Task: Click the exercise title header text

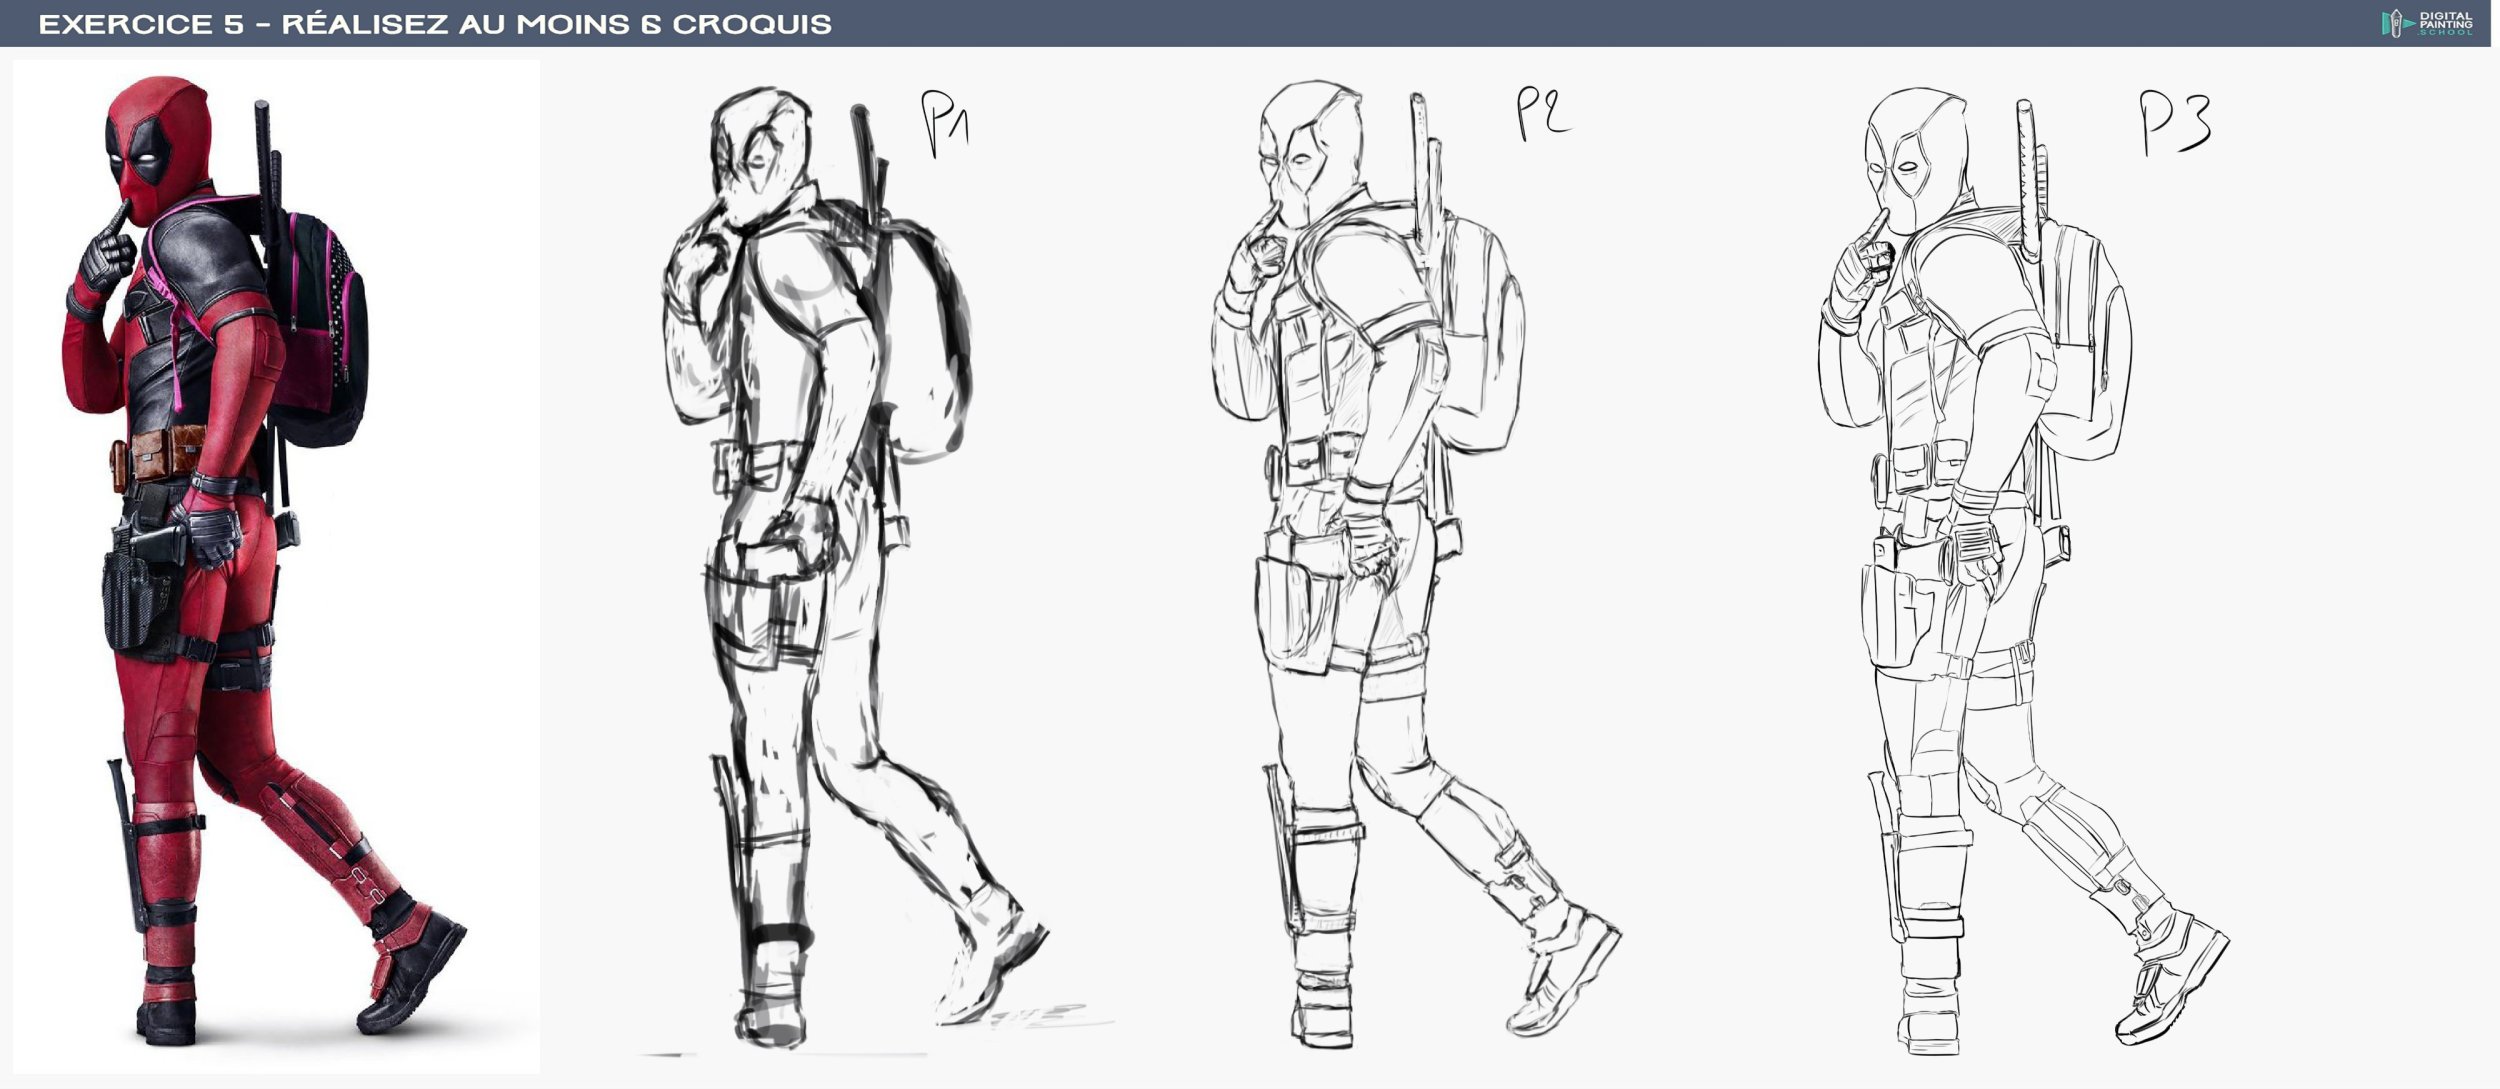Action: pyautogui.click(x=435, y=24)
